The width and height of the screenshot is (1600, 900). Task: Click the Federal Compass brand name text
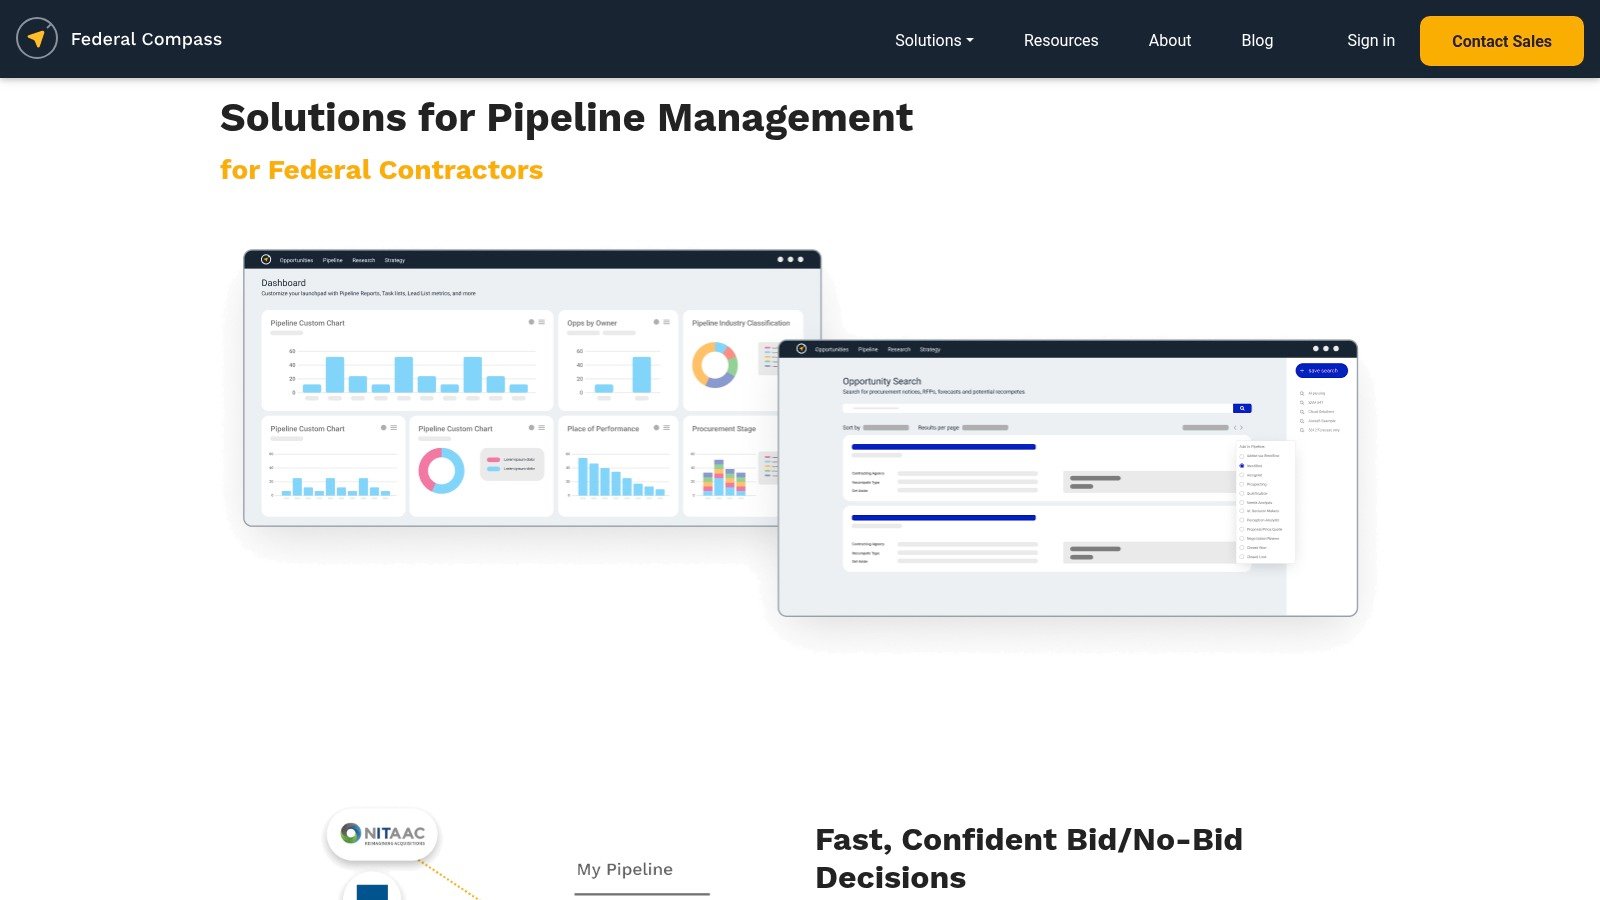pos(147,39)
